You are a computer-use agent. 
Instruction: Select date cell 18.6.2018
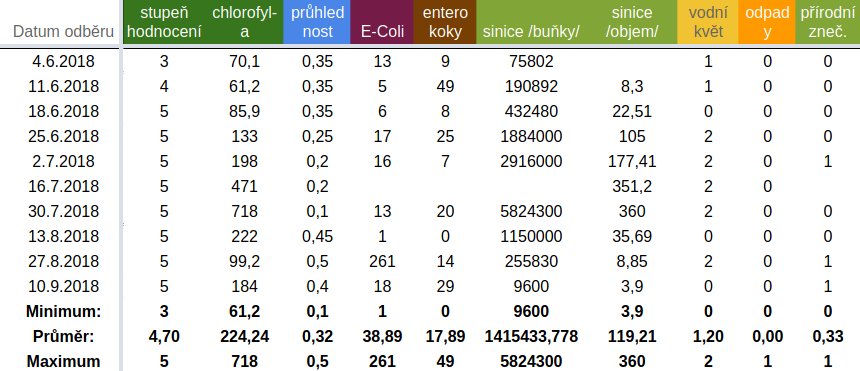click(64, 111)
